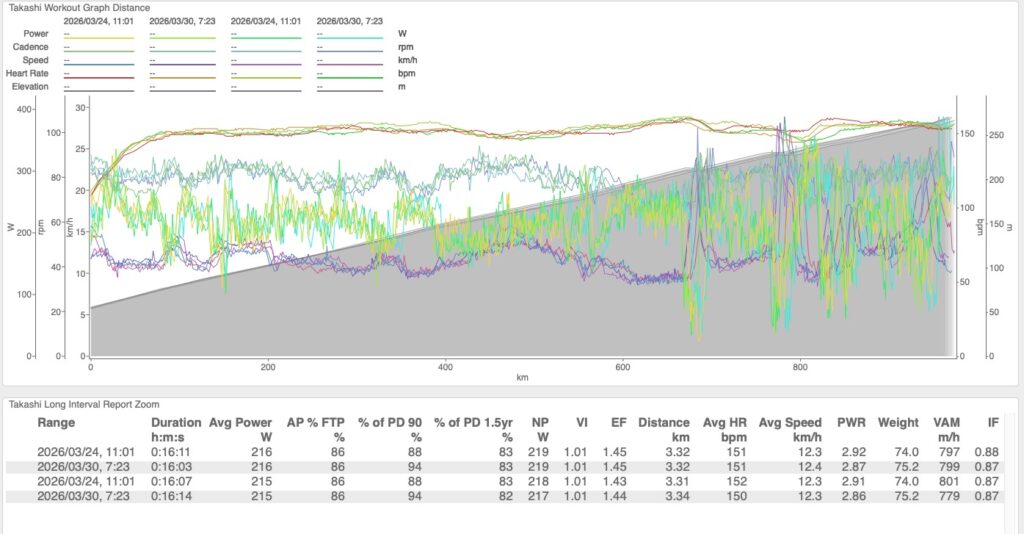The height and width of the screenshot is (534, 1024).
Task: Click the Takashi Workout Graph Distance title
Action: [78, 8]
